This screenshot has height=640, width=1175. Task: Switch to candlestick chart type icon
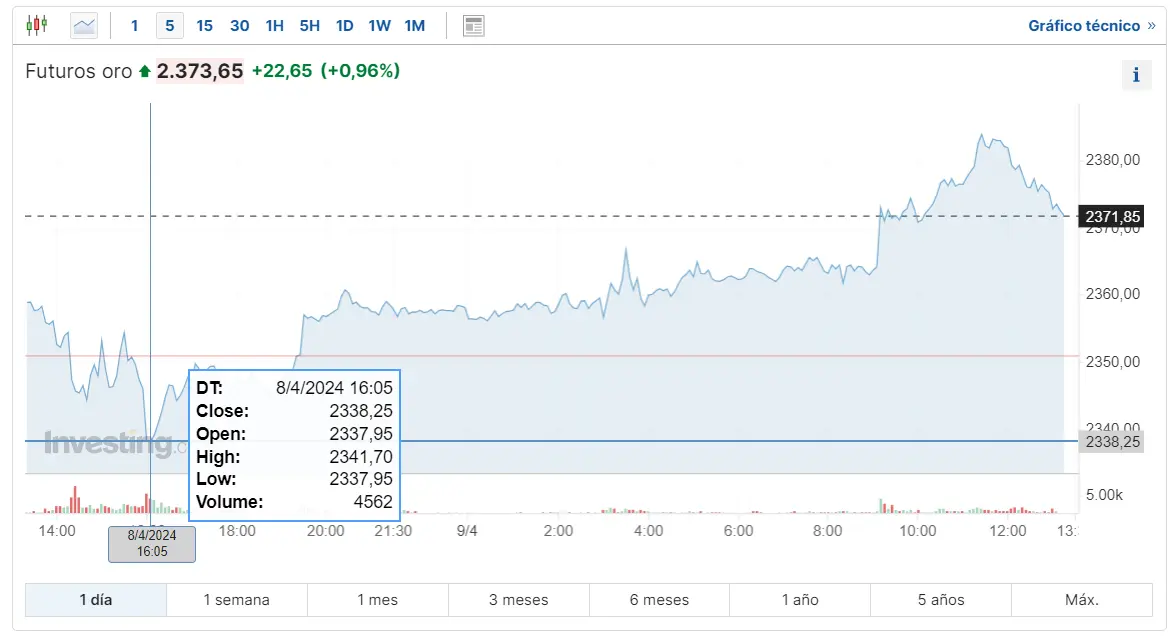37,25
